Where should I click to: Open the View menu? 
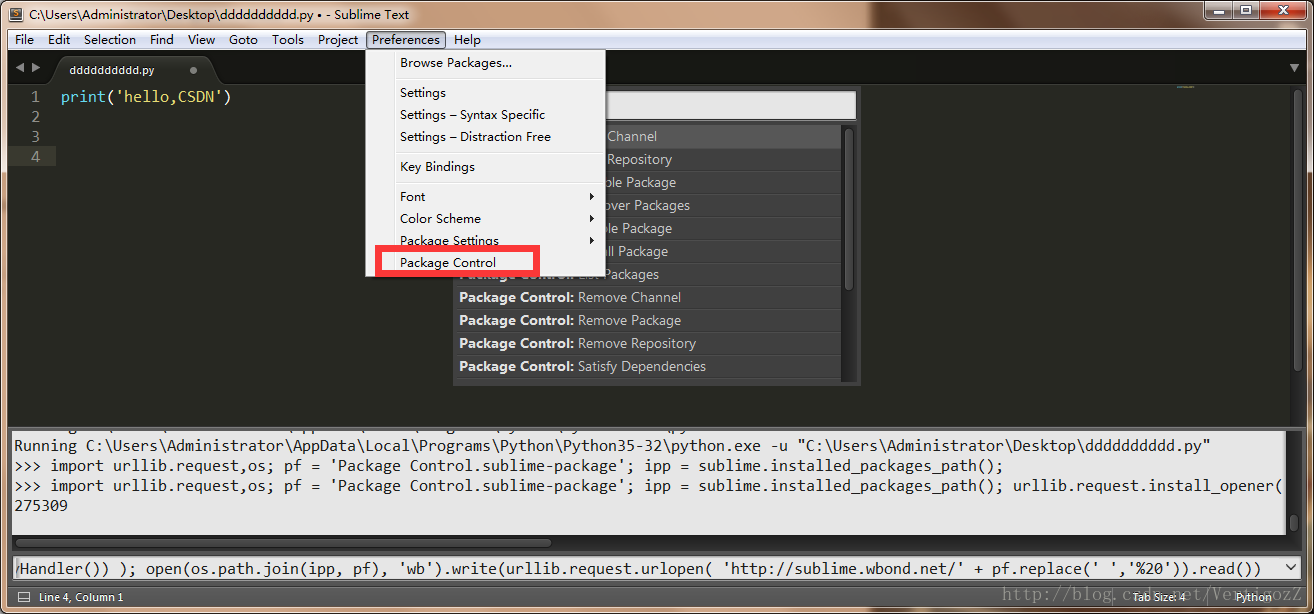(x=201, y=40)
